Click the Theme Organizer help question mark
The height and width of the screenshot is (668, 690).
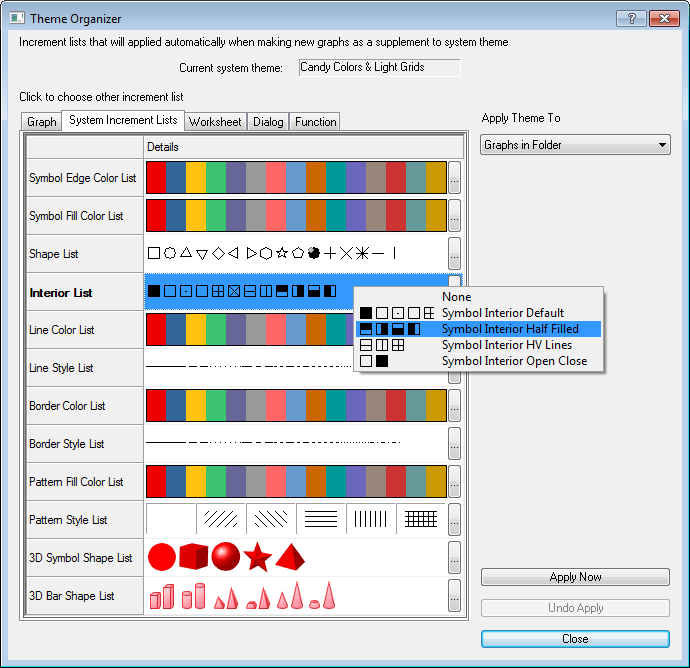(630, 18)
